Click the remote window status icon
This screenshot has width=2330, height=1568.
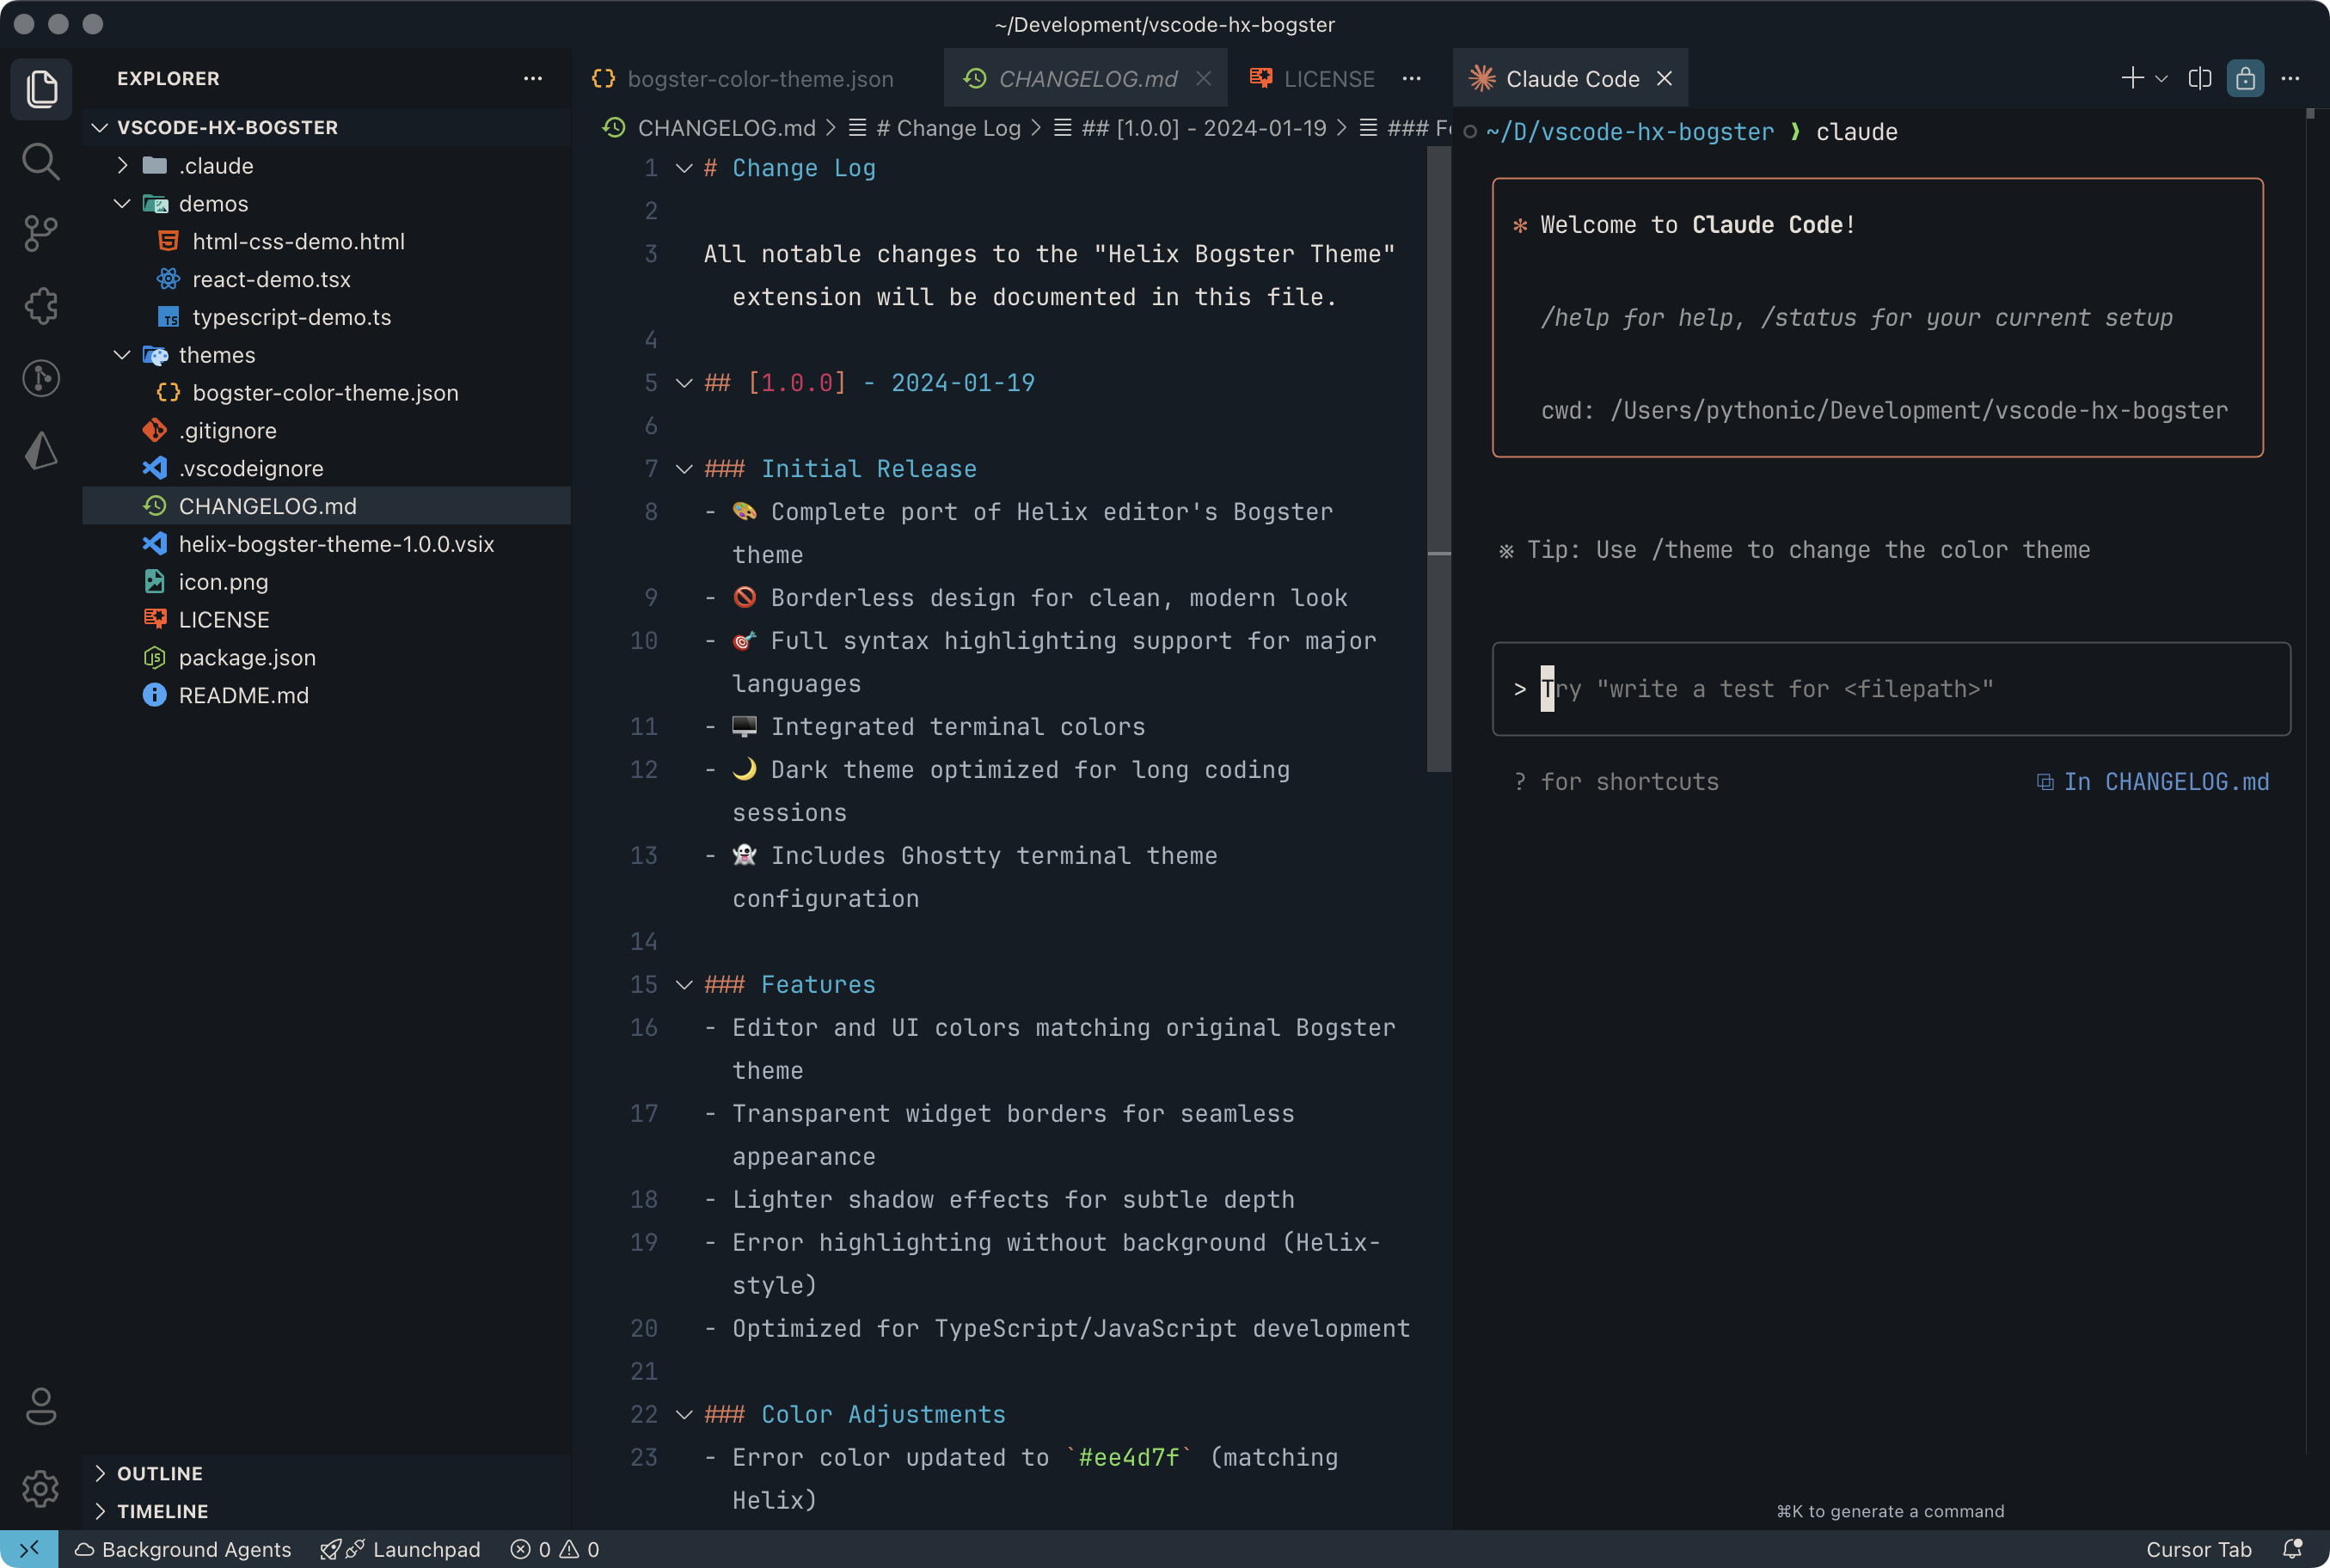[x=28, y=1549]
